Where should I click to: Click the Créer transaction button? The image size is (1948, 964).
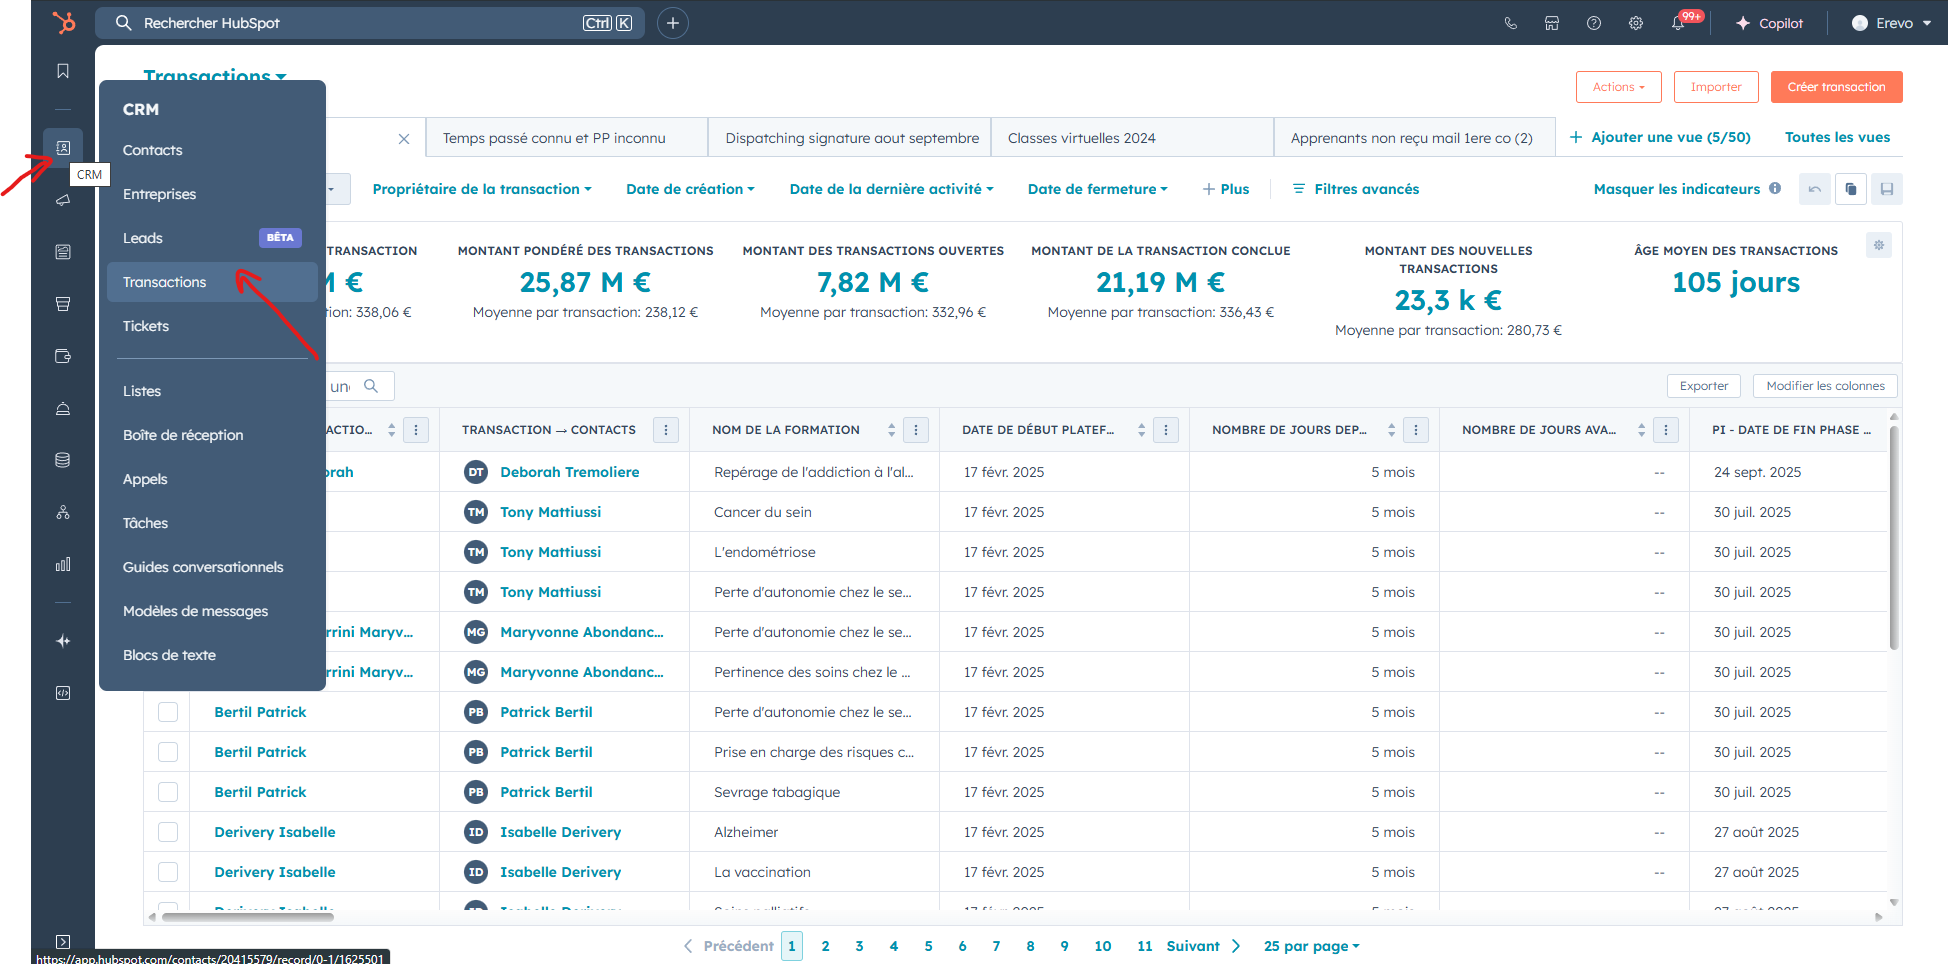coord(1837,87)
